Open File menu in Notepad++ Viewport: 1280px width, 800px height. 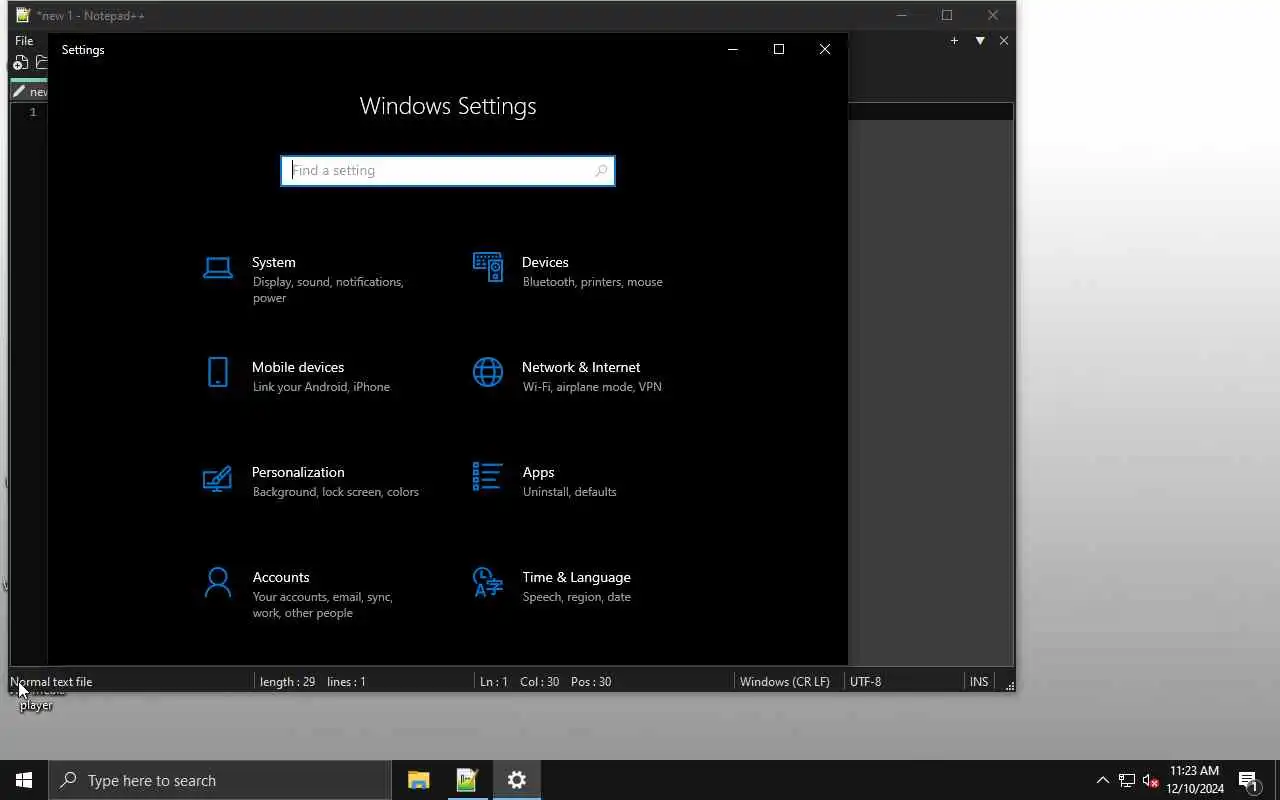click(x=24, y=41)
